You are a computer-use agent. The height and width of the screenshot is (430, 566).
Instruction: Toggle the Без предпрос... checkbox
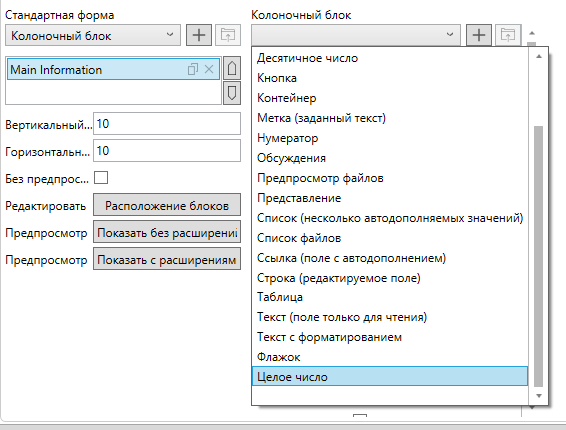click(101, 178)
